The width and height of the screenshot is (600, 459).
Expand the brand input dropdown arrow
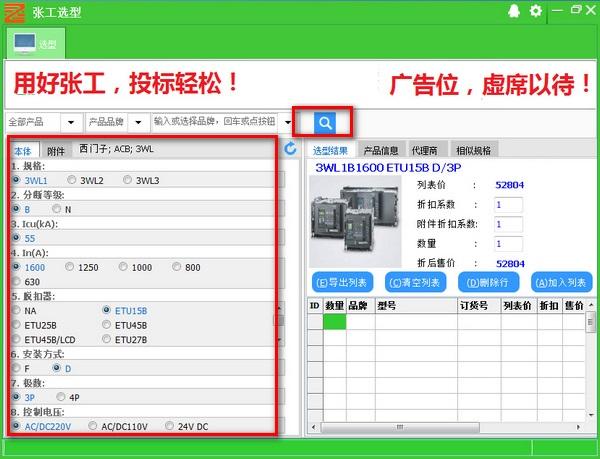tap(288, 122)
